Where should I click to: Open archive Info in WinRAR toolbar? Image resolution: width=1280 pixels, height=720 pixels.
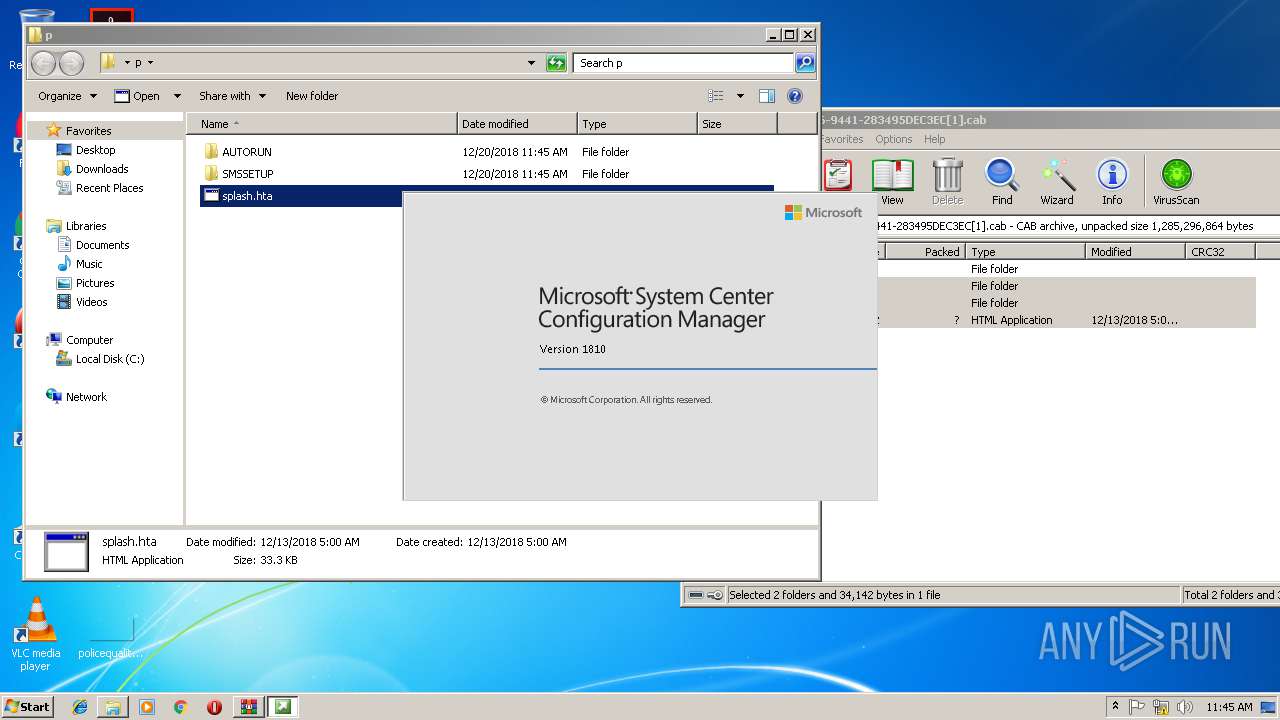(x=1112, y=181)
